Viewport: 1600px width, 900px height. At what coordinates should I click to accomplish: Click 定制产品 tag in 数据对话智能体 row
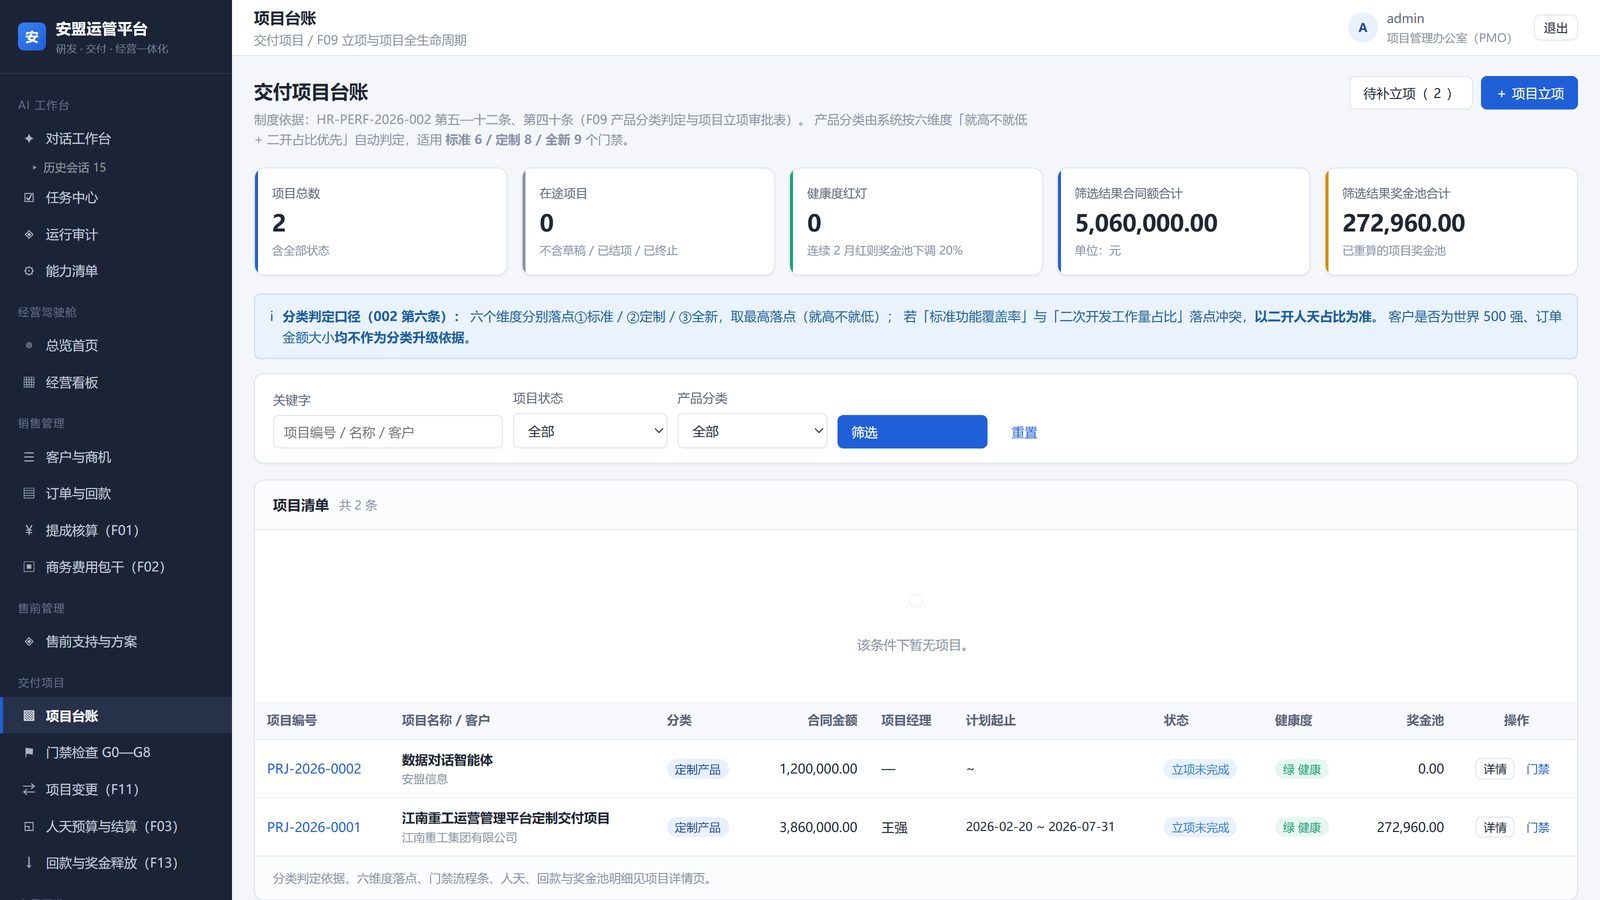click(697, 769)
